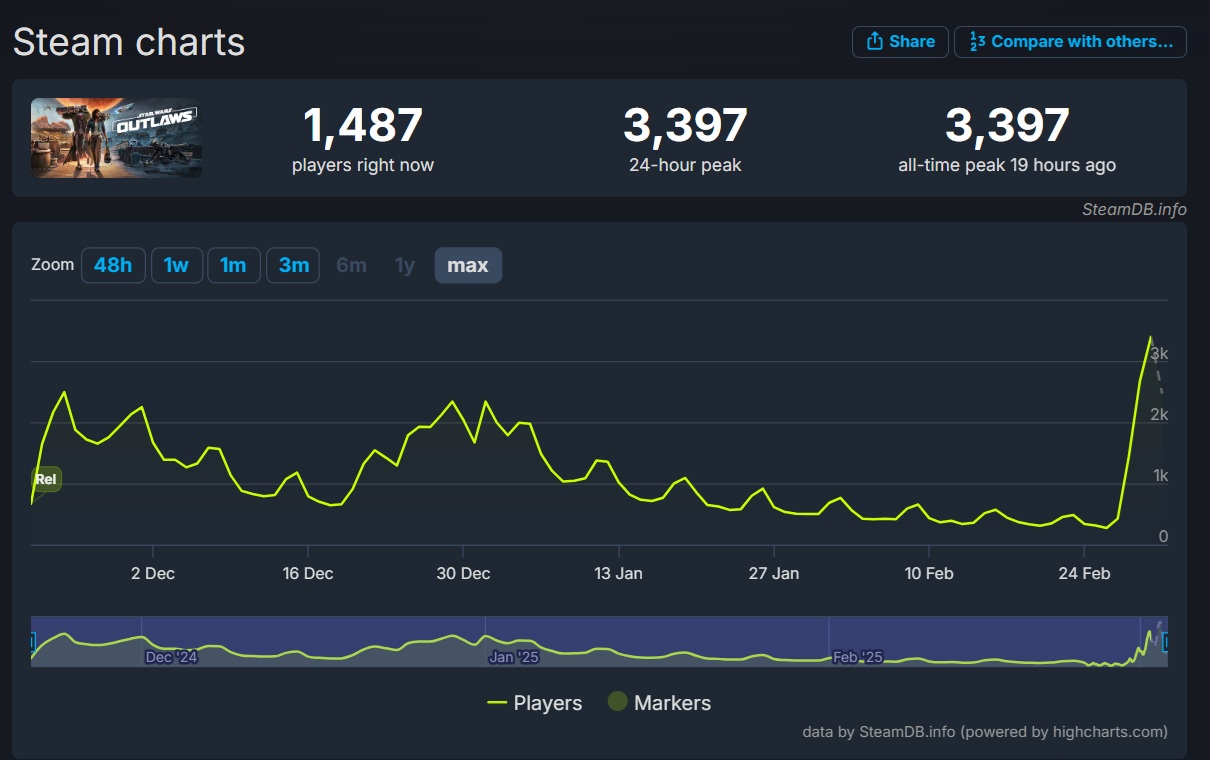Toggle the Players series in legend
The image size is (1210, 760).
click(534, 703)
